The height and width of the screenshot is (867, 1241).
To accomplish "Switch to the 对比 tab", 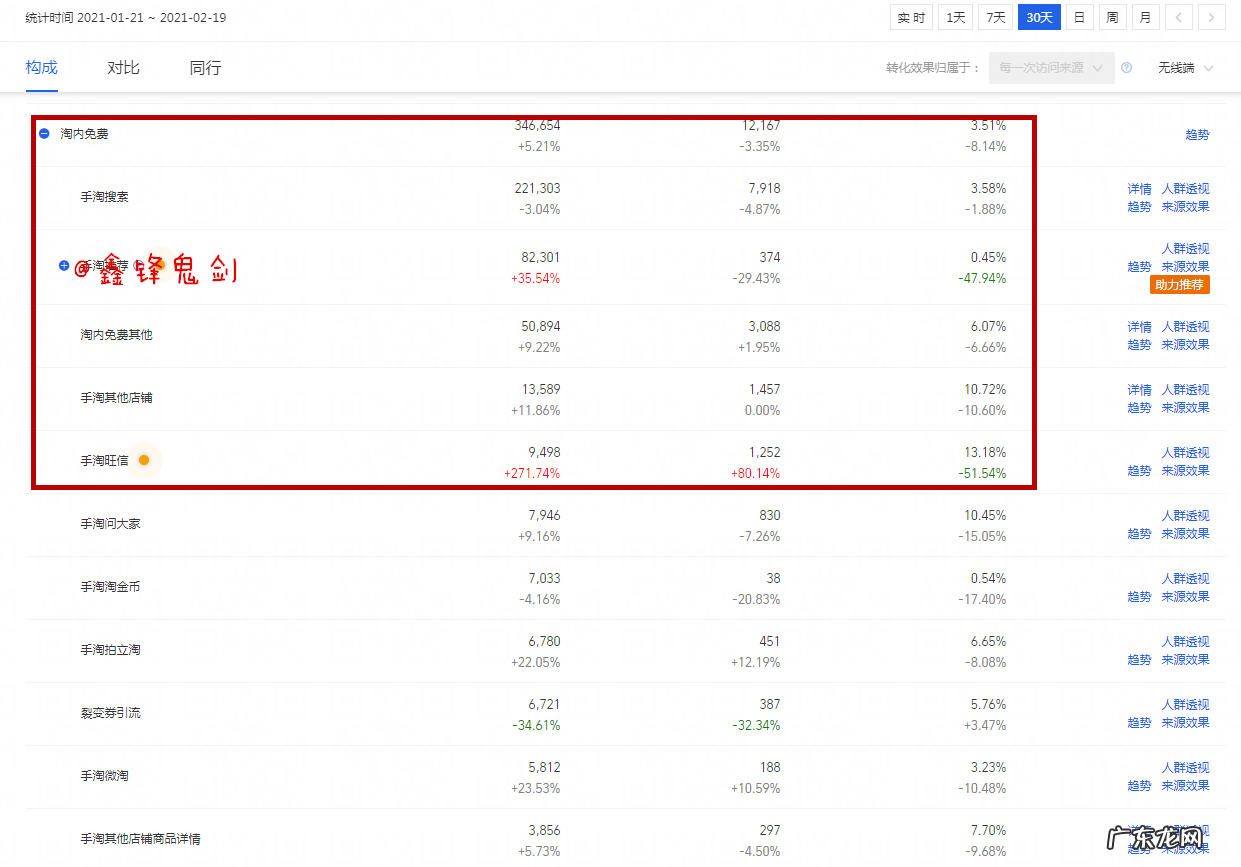I will [123, 68].
